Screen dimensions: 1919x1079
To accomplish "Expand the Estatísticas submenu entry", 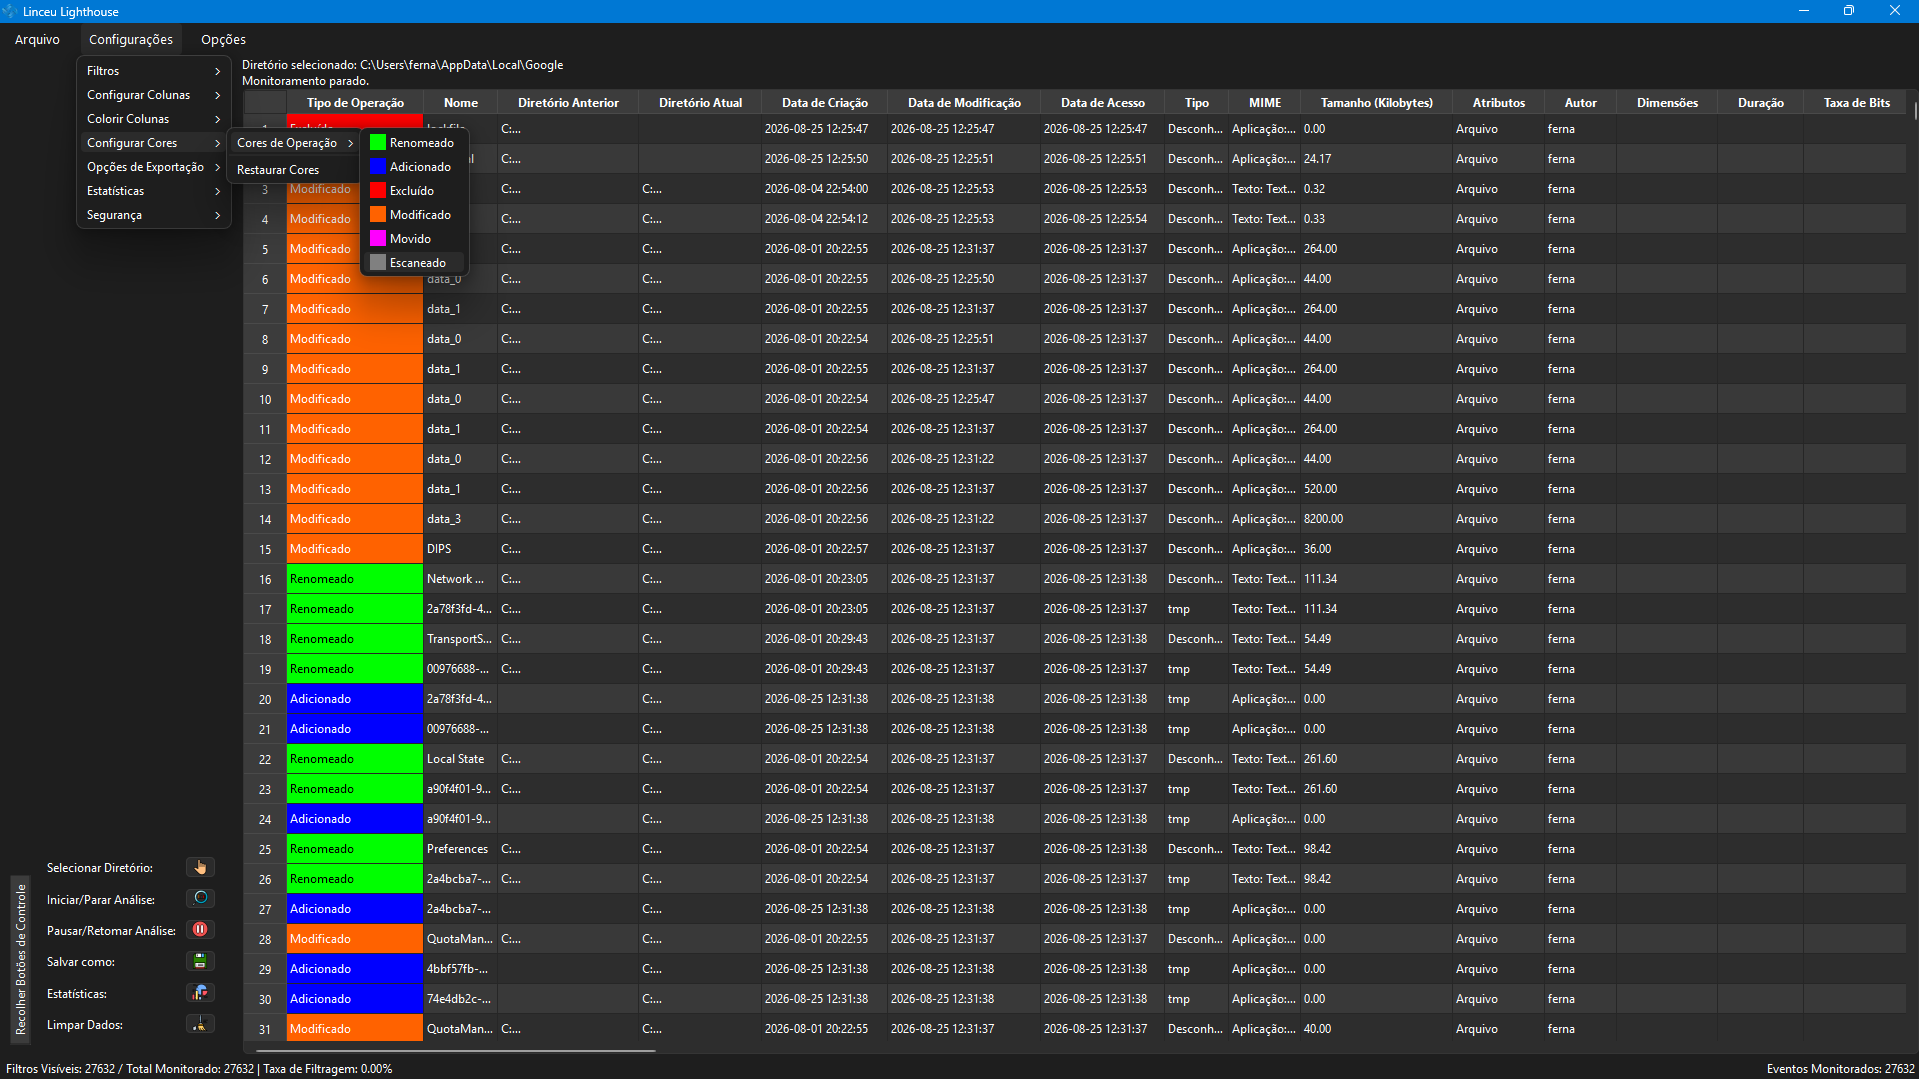I will pyautogui.click(x=154, y=191).
